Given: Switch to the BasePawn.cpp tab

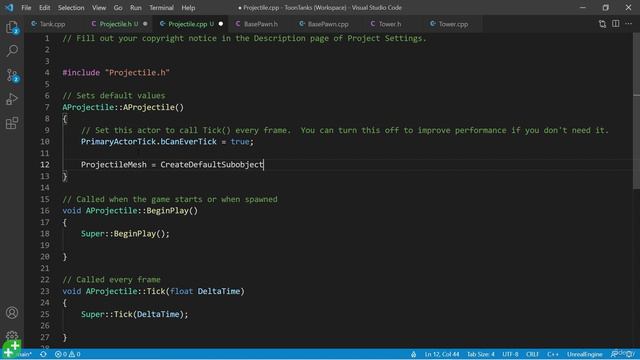Looking at the screenshot, I should pos(328,24).
